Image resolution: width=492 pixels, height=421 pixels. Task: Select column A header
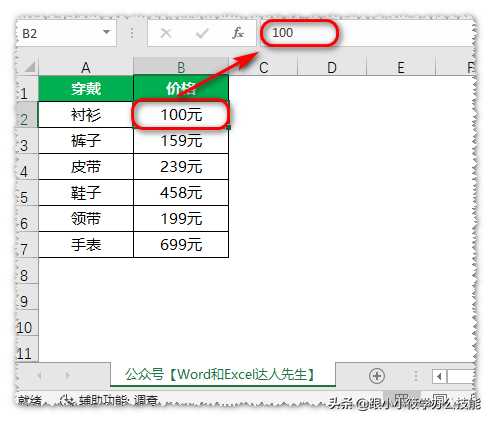pos(86,67)
